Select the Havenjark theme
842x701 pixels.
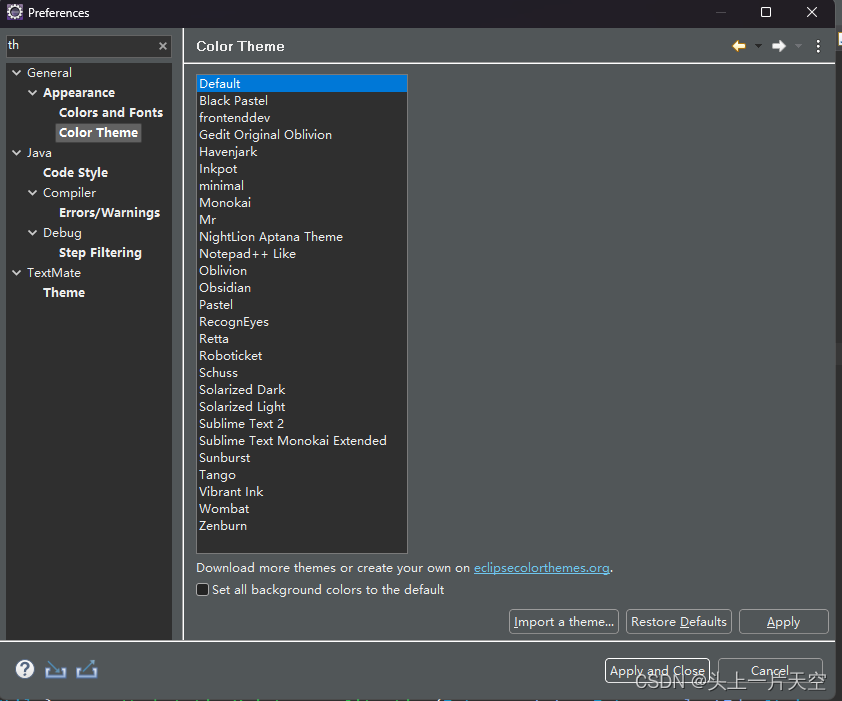pyautogui.click(x=302, y=151)
